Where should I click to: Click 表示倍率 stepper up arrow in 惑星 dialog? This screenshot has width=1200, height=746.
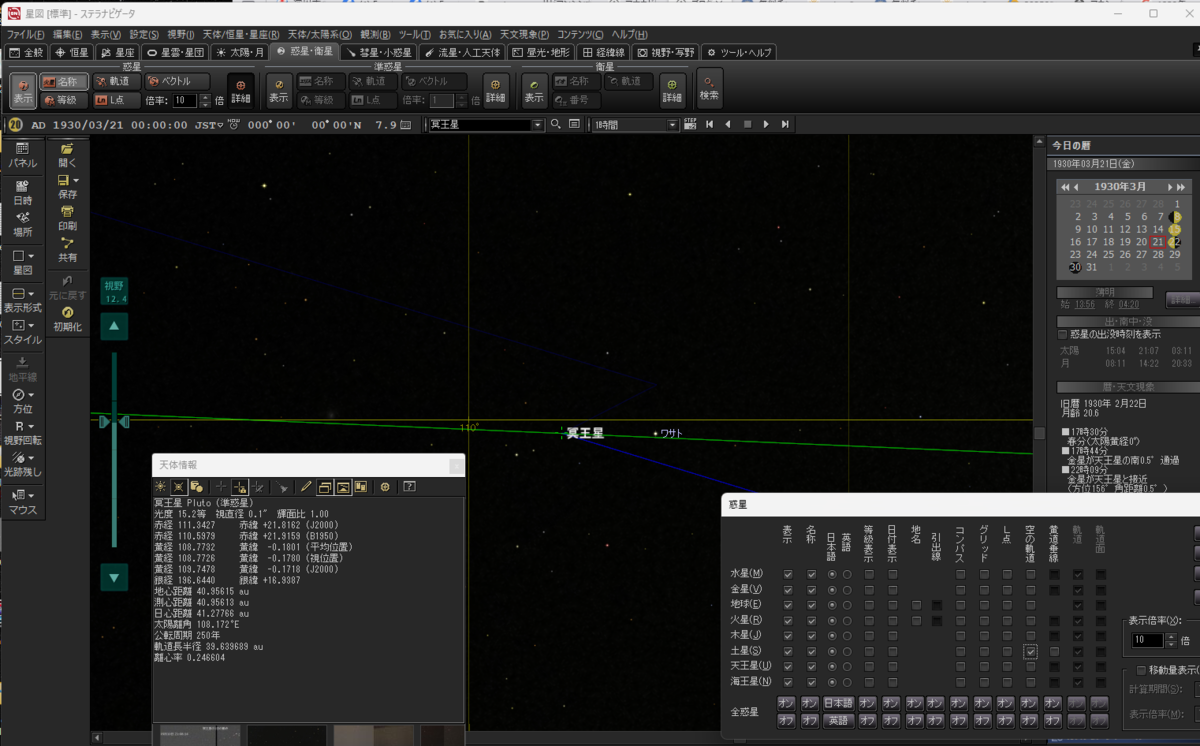point(1172,636)
